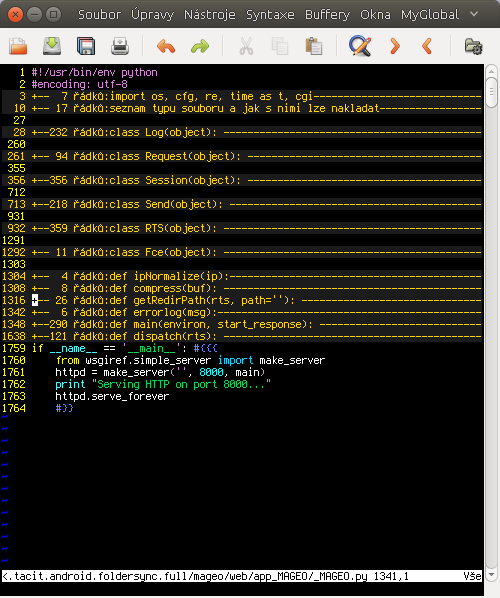Open Find and Replace magnifier icon
The image size is (500, 598).
point(360,46)
